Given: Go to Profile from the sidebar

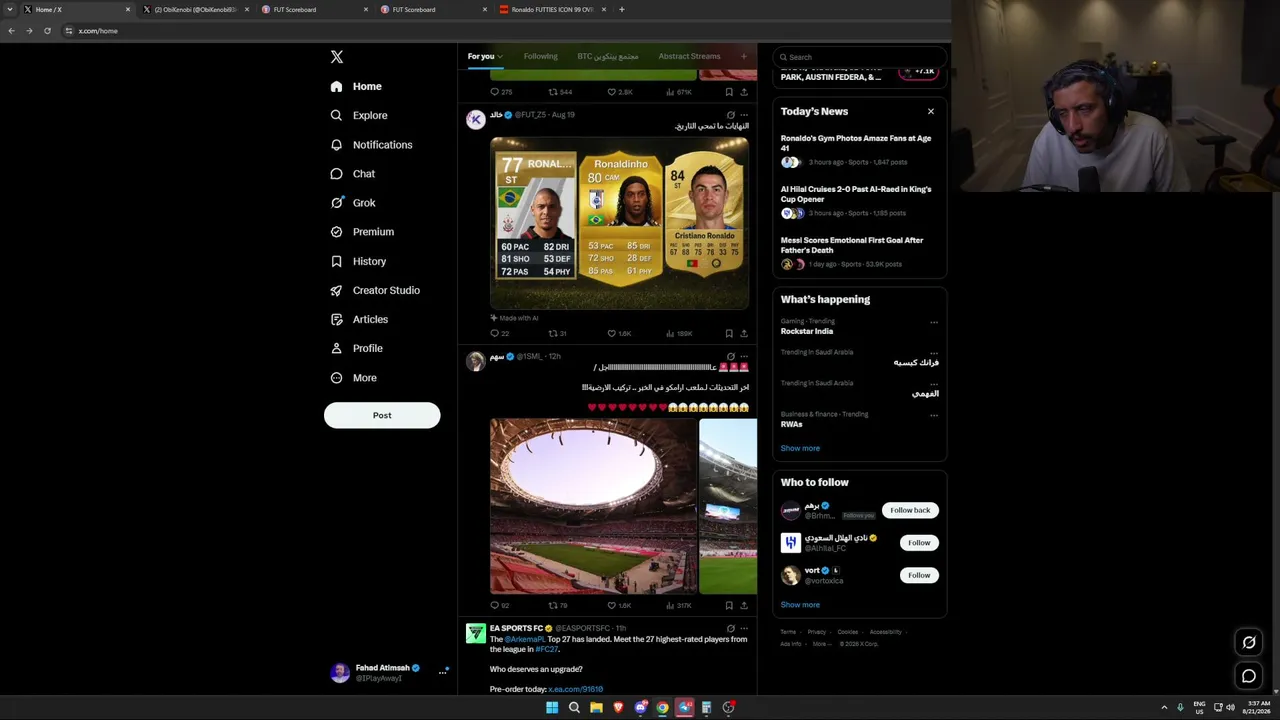Looking at the screenshot, I should coord(357,348).
